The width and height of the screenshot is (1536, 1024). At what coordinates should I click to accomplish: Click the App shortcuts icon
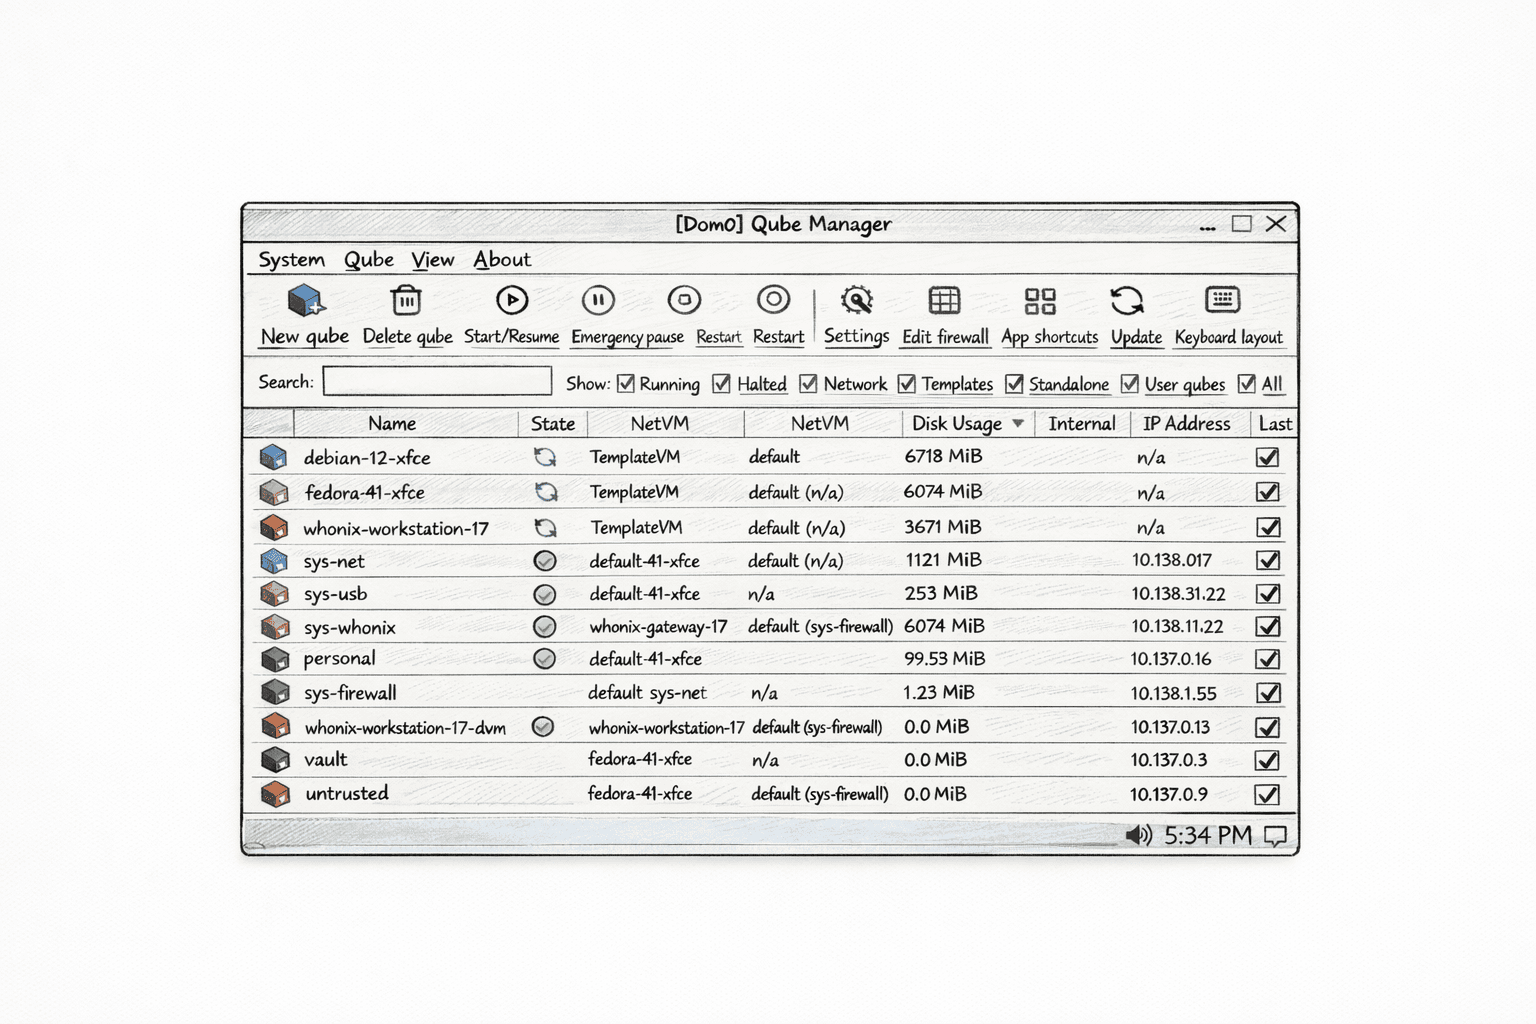1040,301
